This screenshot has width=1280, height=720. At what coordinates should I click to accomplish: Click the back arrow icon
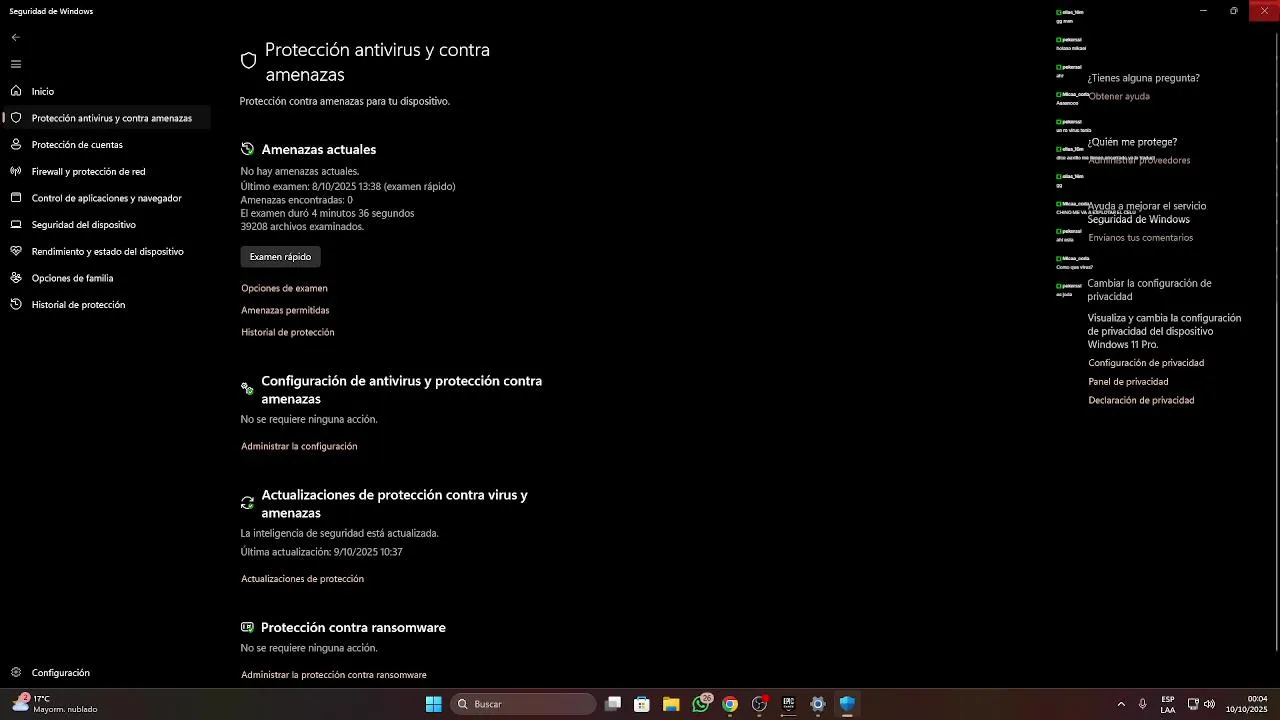[15, 37]
